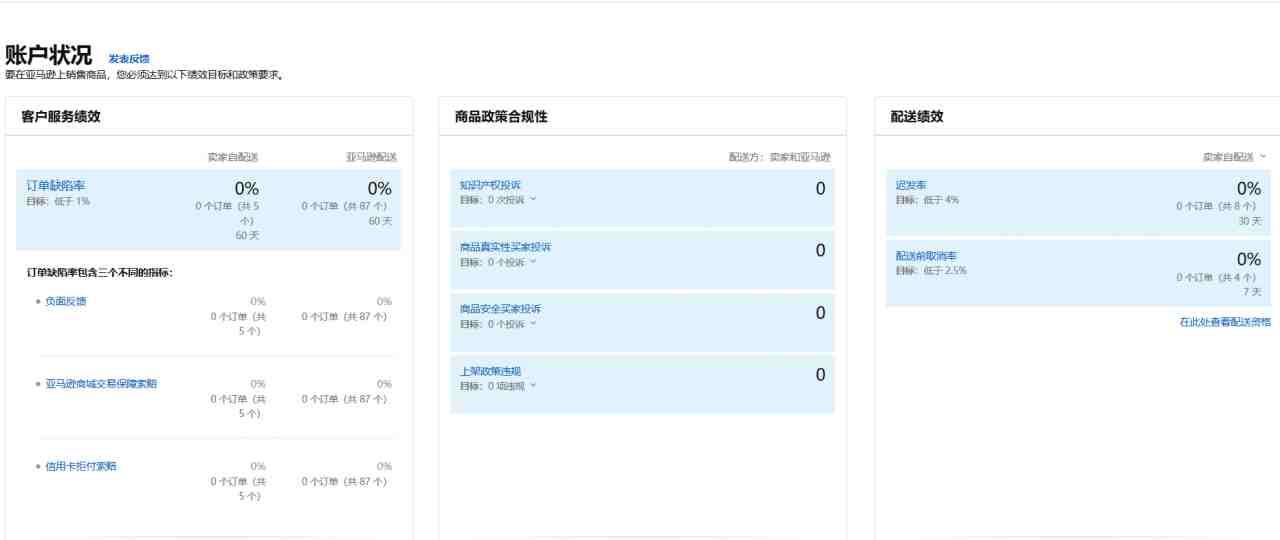
Task: Click the 知识产权投诉 count of 0
Action: point(820,188)
